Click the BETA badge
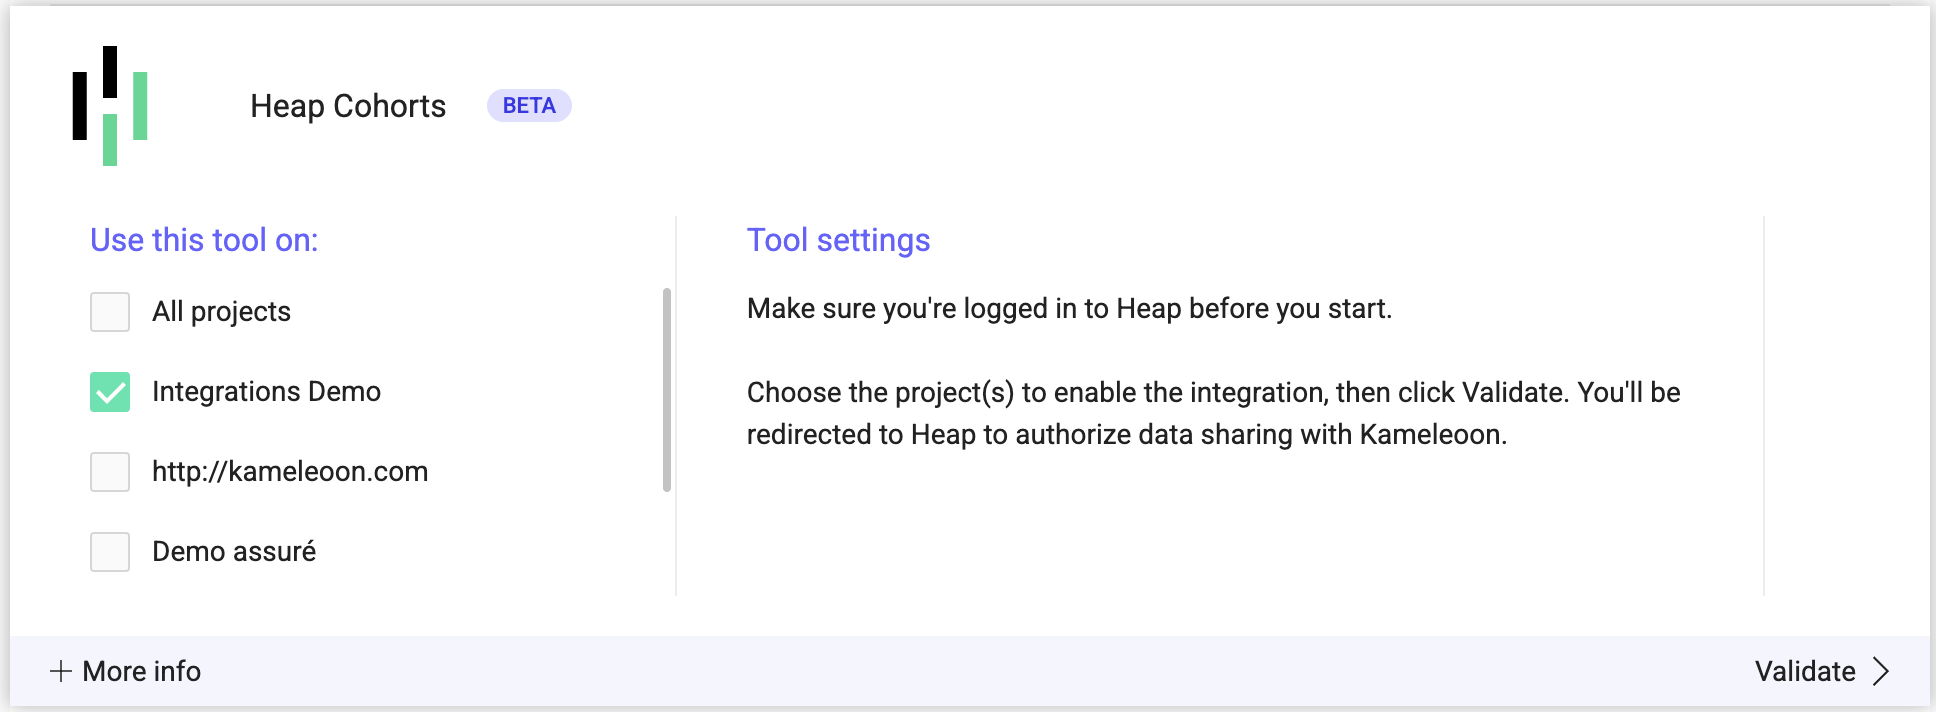Viewport: 1936px width, 712px height. 529,106
